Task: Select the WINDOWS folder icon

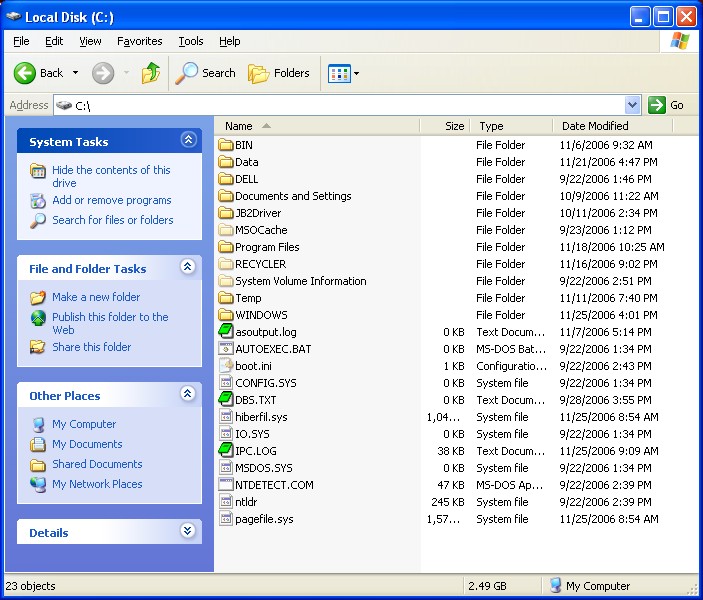Action: [x=226, y=315]
